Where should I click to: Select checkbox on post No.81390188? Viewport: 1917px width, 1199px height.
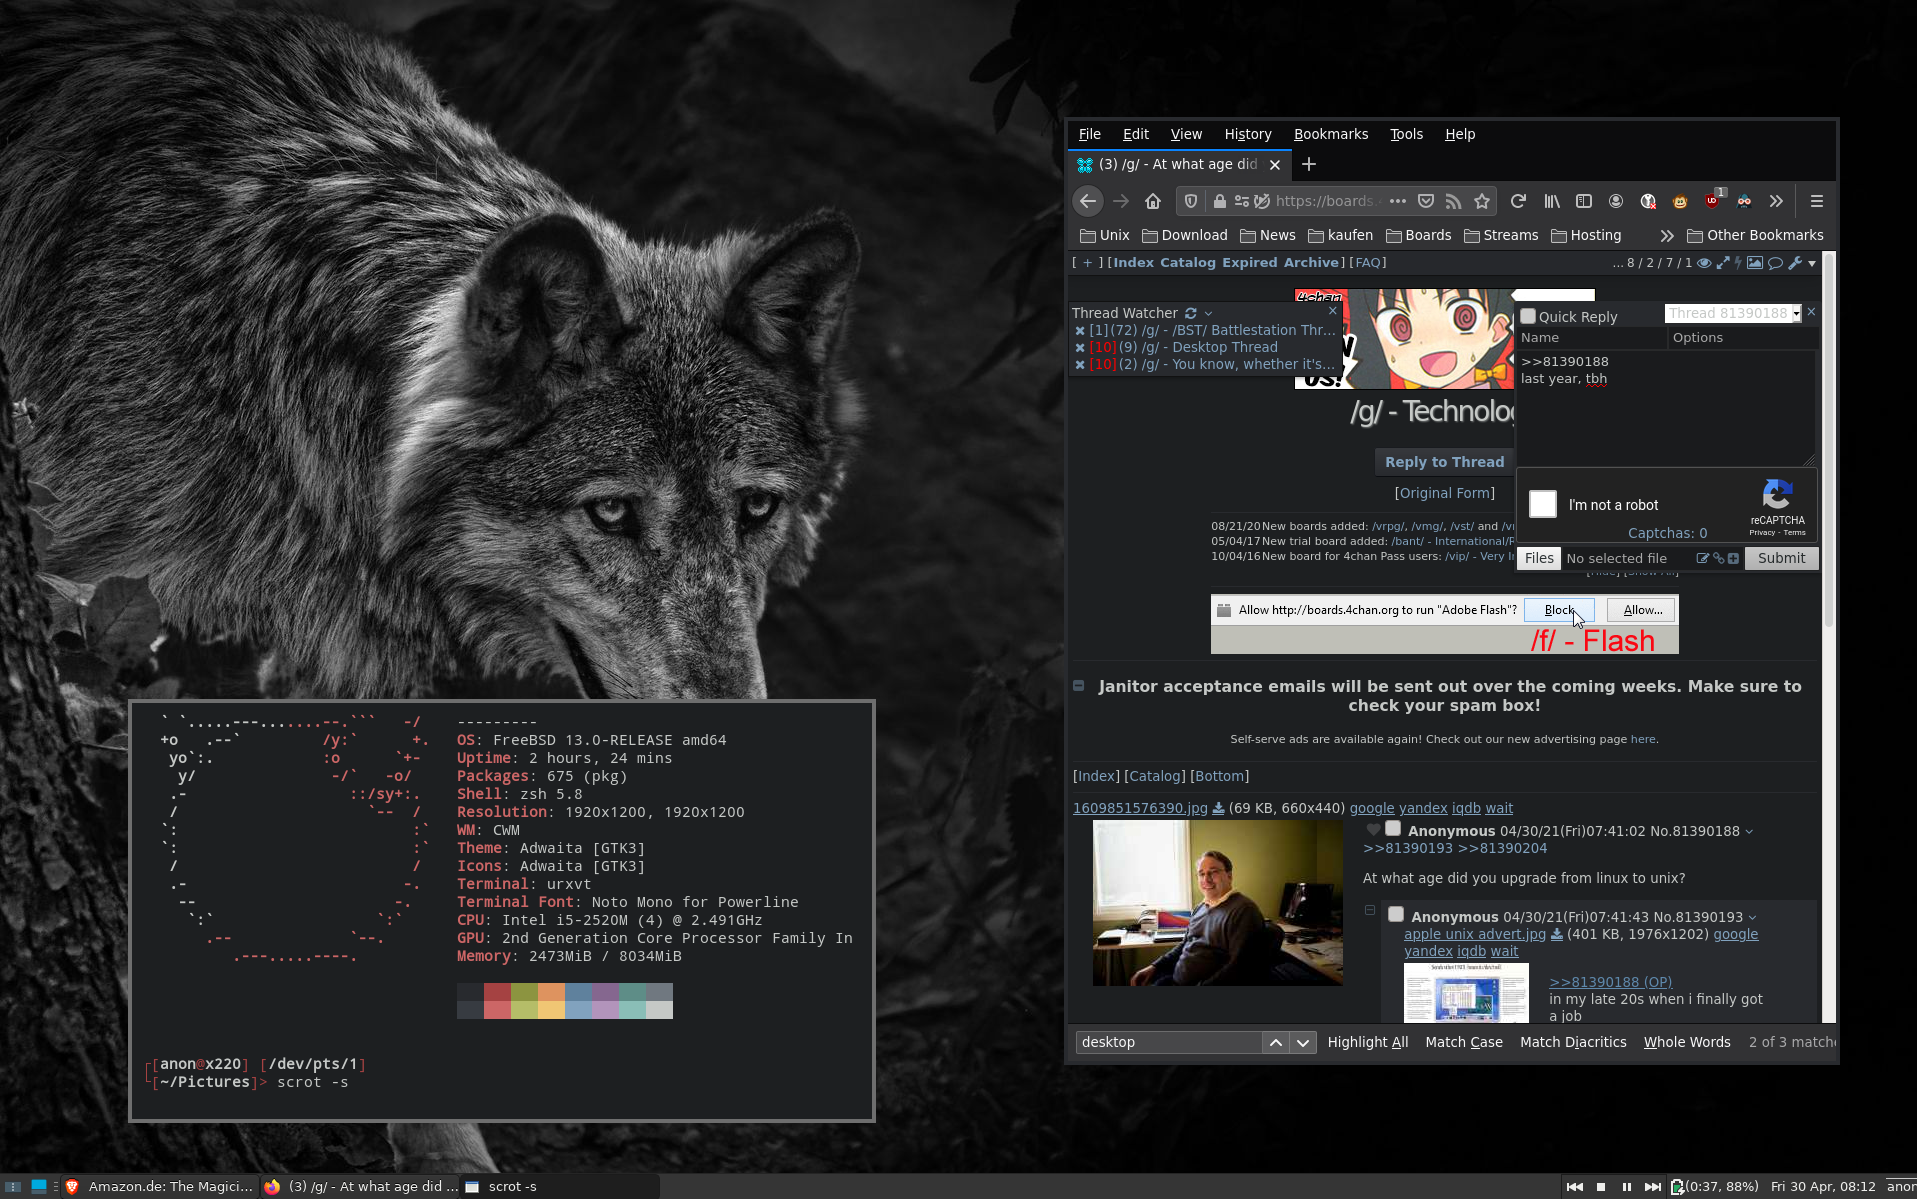[x=1393, y=829]
